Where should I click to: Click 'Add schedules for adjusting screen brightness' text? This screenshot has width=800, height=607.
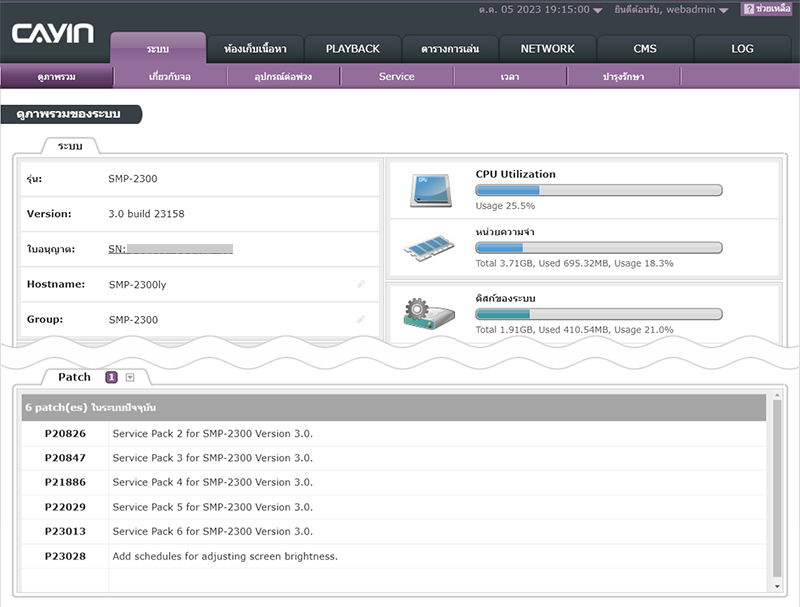pos(225,556)
